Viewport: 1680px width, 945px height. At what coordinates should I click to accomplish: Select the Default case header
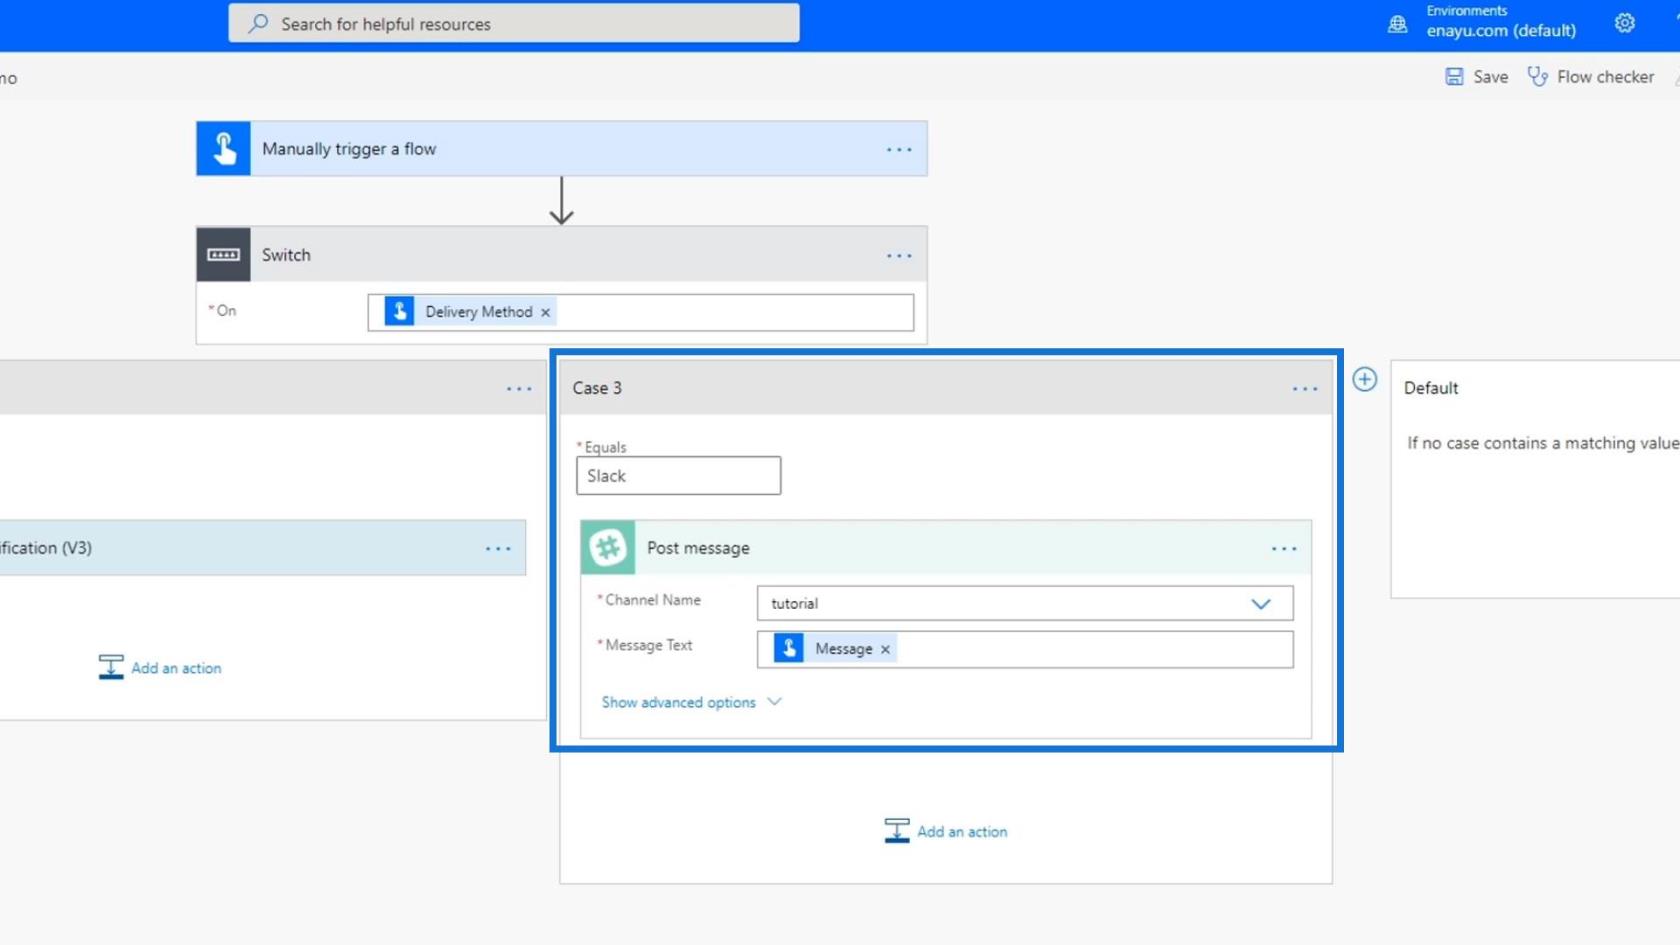(x=1431, y=388)
